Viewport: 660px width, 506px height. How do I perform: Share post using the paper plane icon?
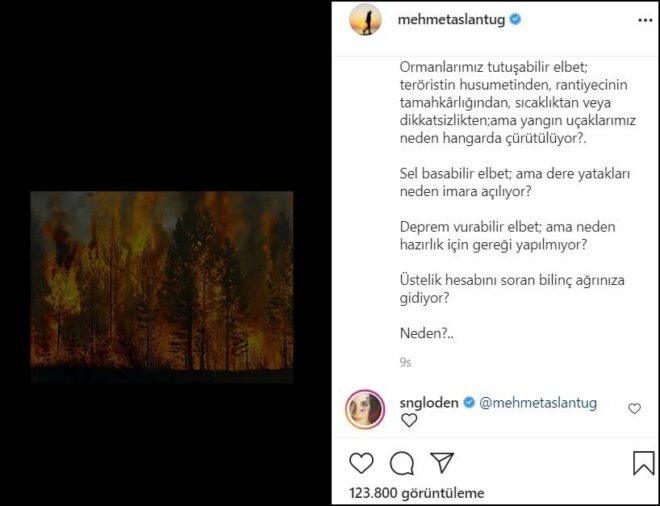[441, 464]
